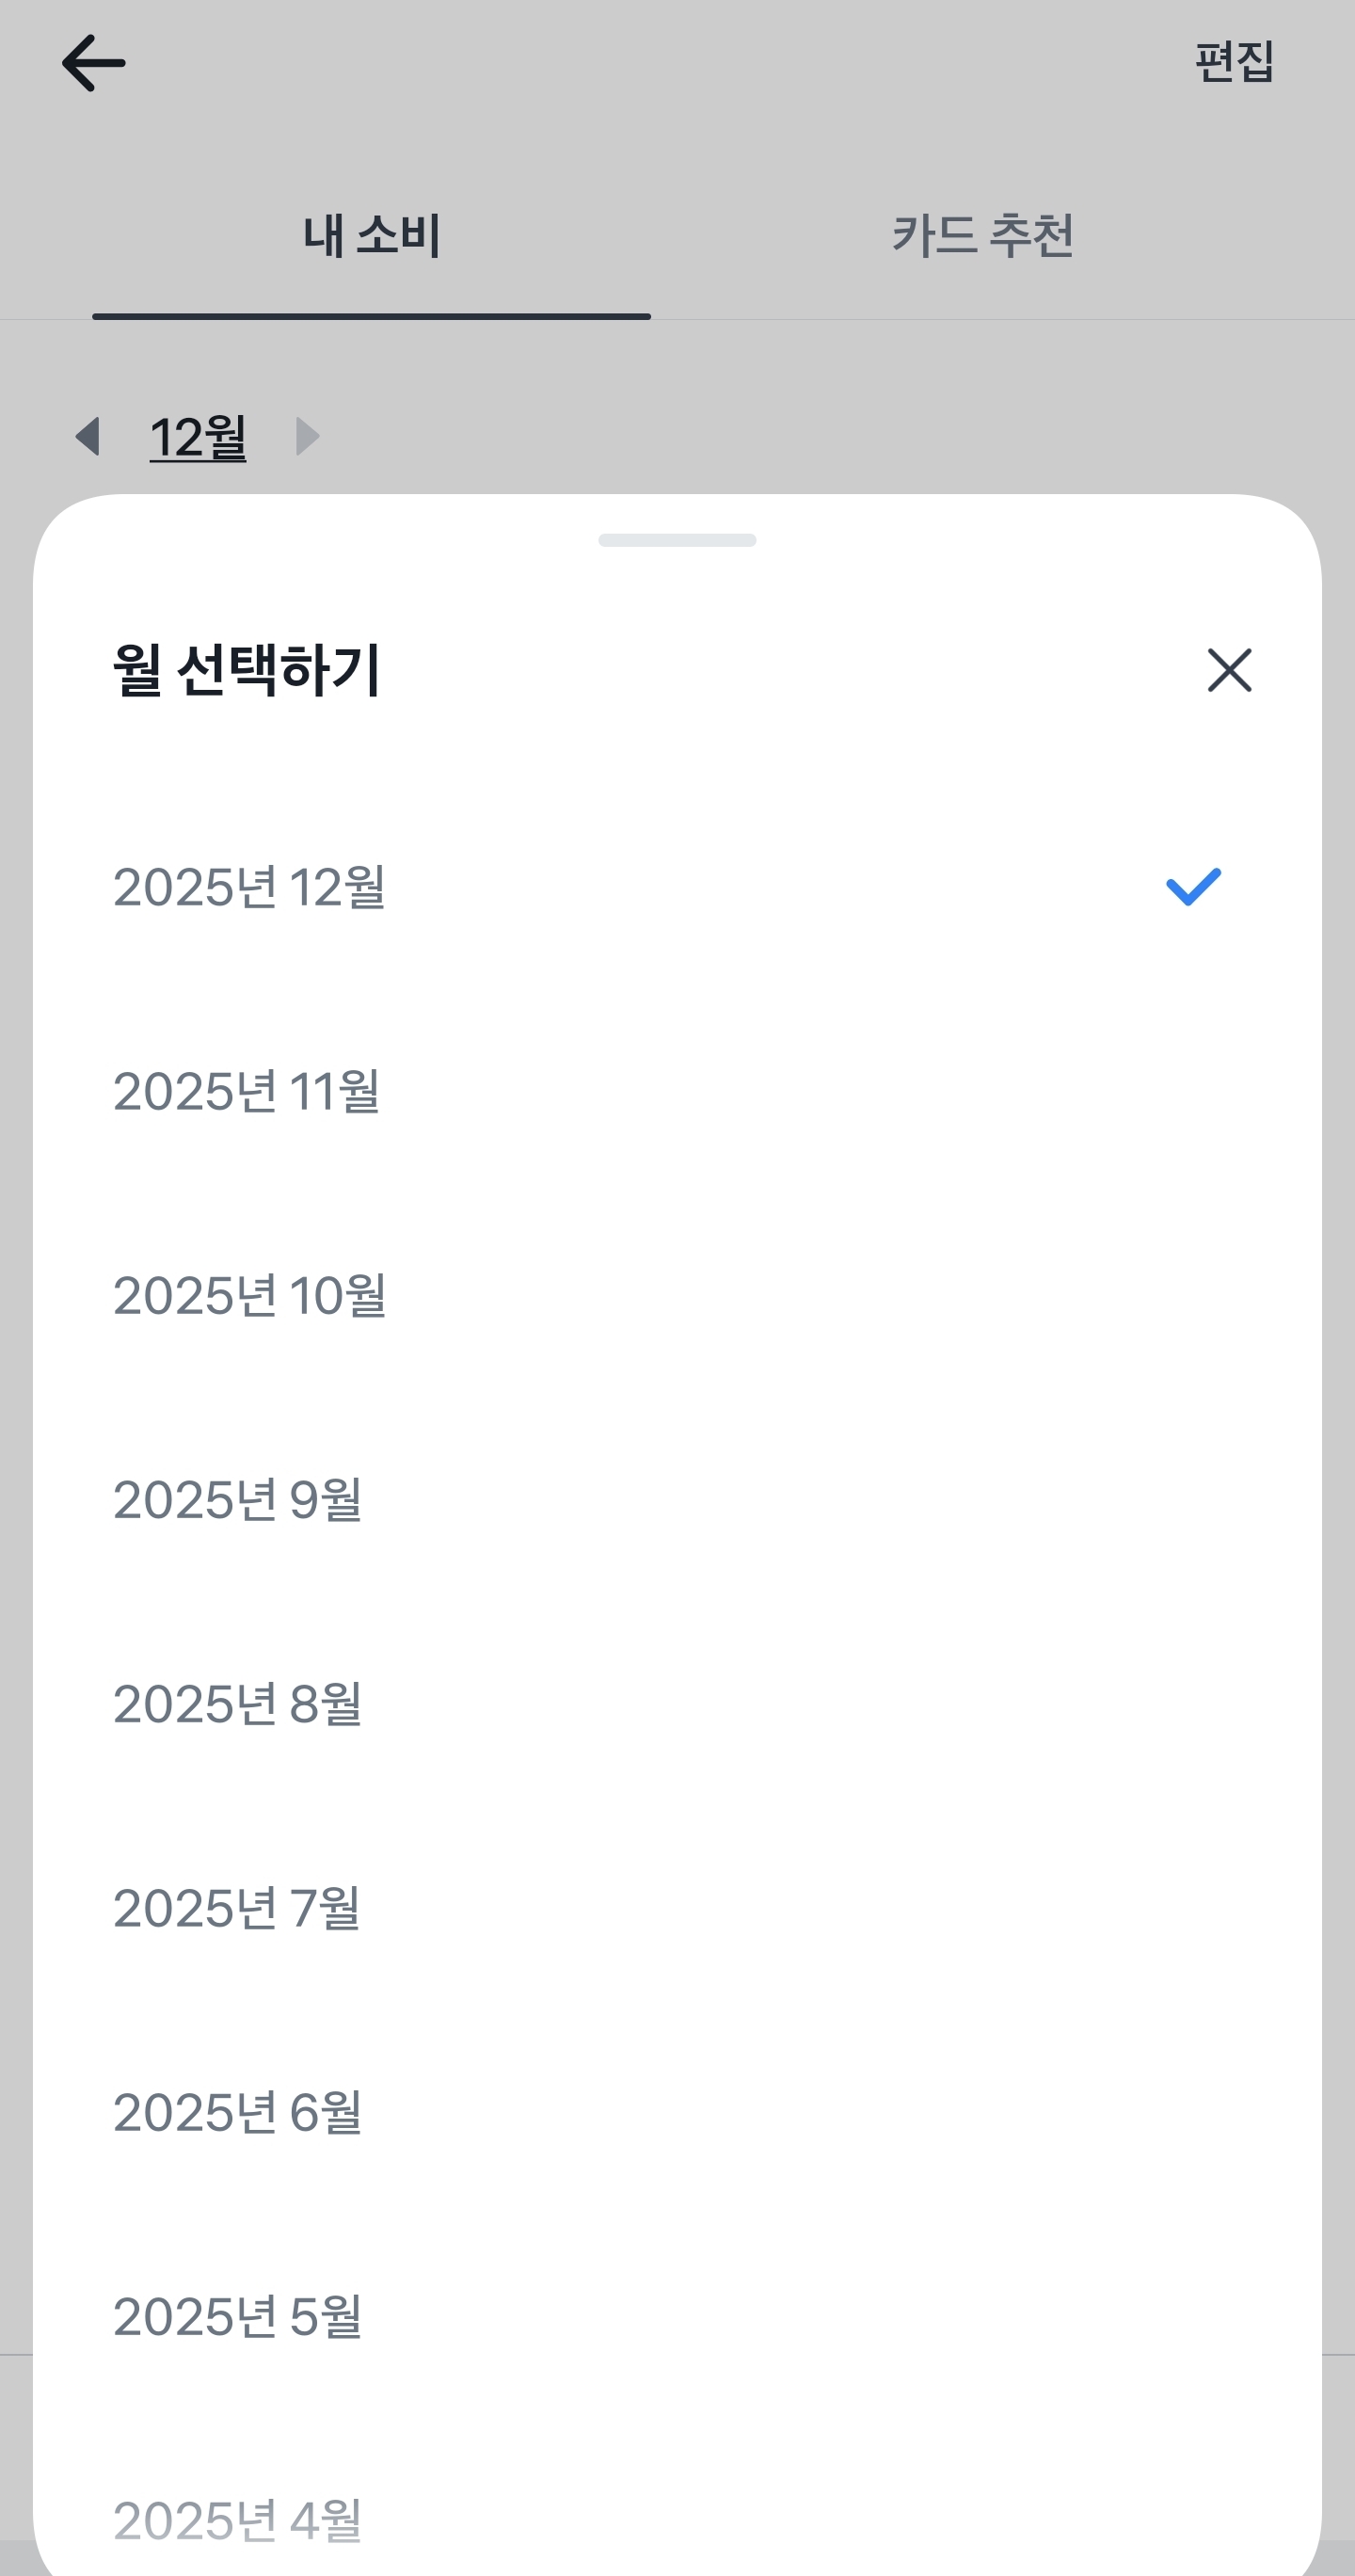Go to next month arrow
The height and width of the screenshot is (2576, 1355).
point(307,436)
